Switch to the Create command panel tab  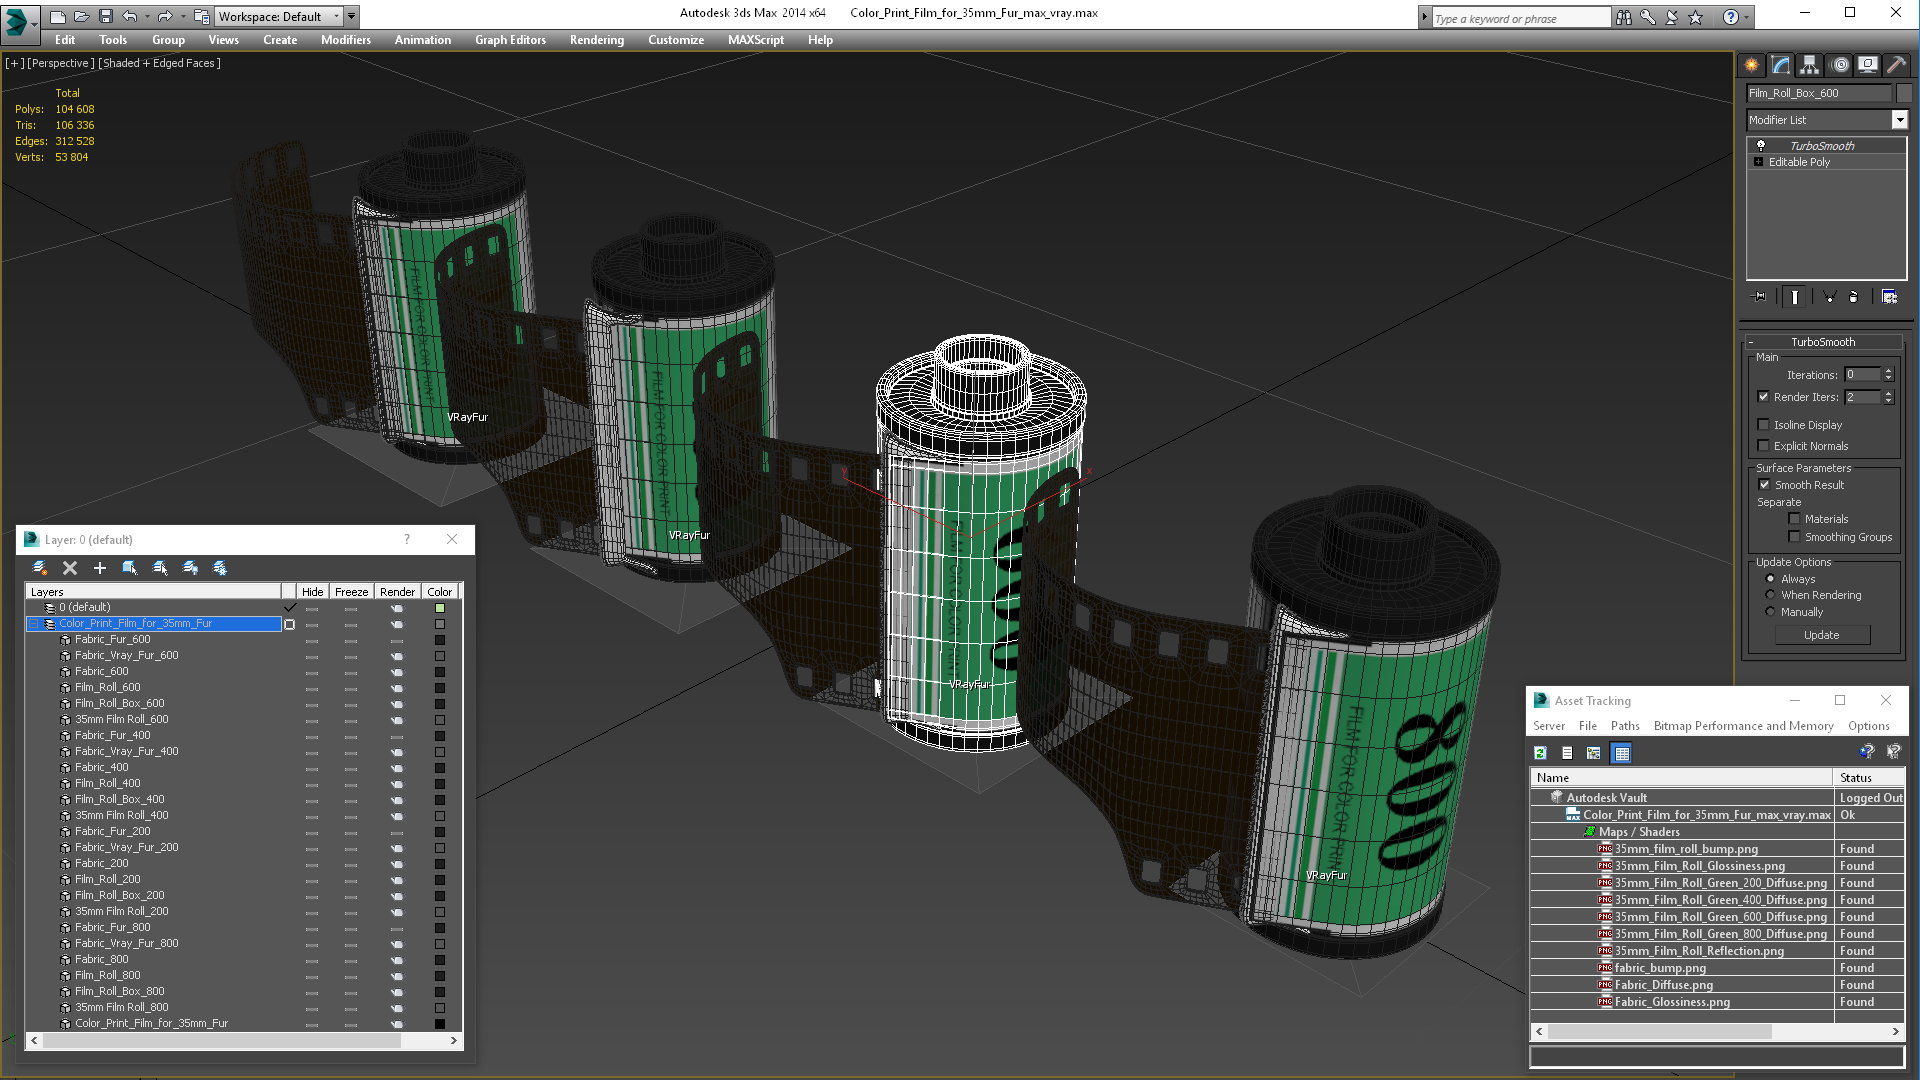point(1752,65)
